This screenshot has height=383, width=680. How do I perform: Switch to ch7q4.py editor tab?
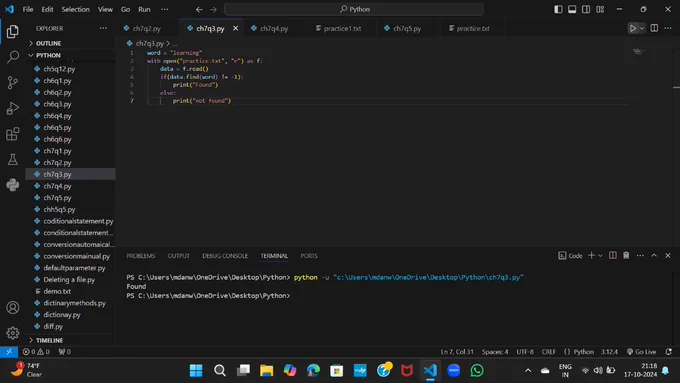coord(274,29)
